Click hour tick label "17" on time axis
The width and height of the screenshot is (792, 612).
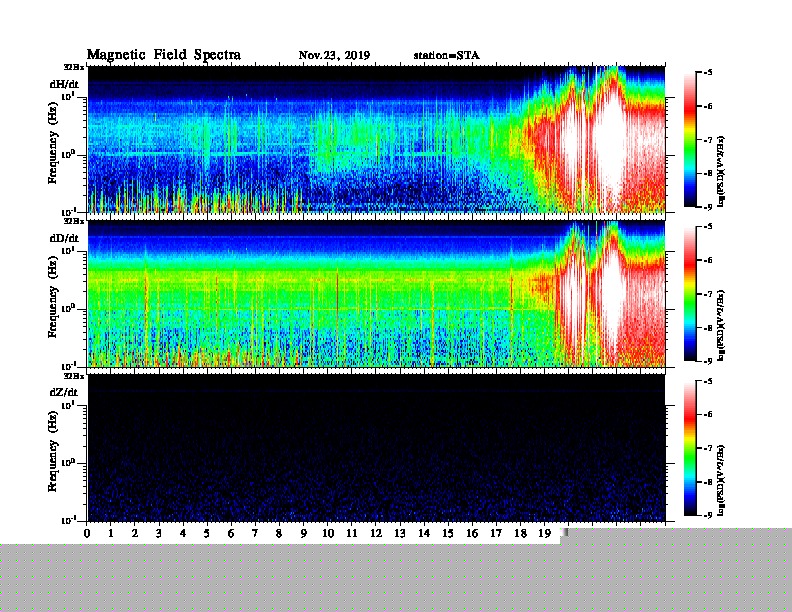[496, 533]
